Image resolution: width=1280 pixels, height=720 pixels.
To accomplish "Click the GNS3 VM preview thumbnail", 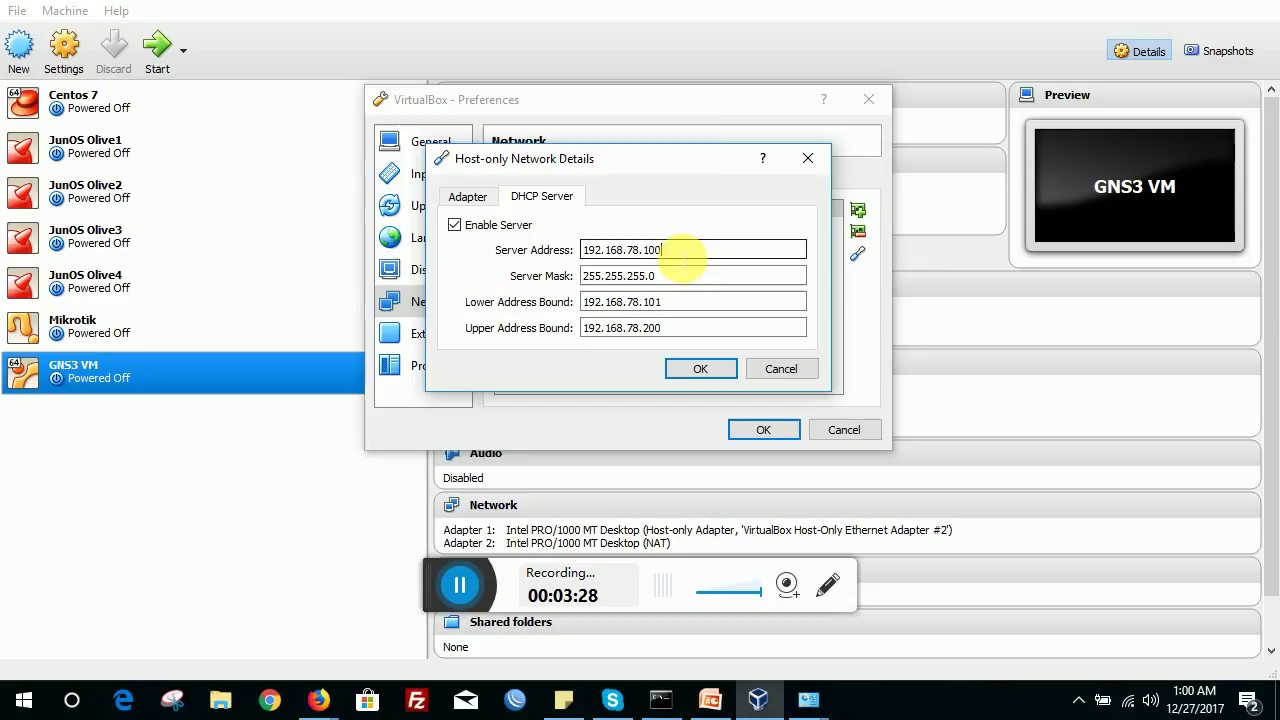I will click(1135, 186).
